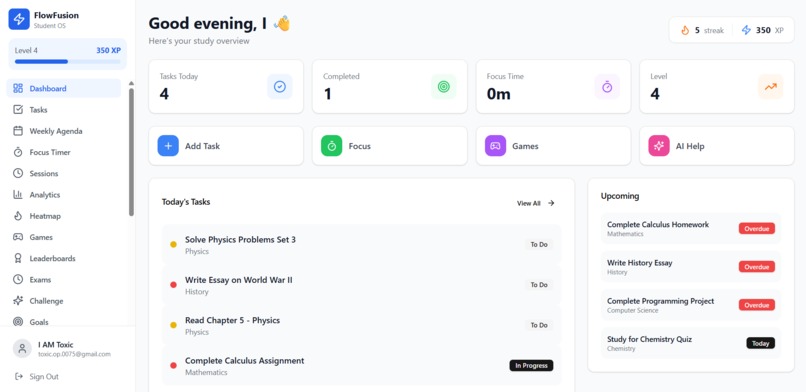Click the Heatmap flame icon in sidebar
Viewport: 806px width, 392px height.
pos(18,216)
